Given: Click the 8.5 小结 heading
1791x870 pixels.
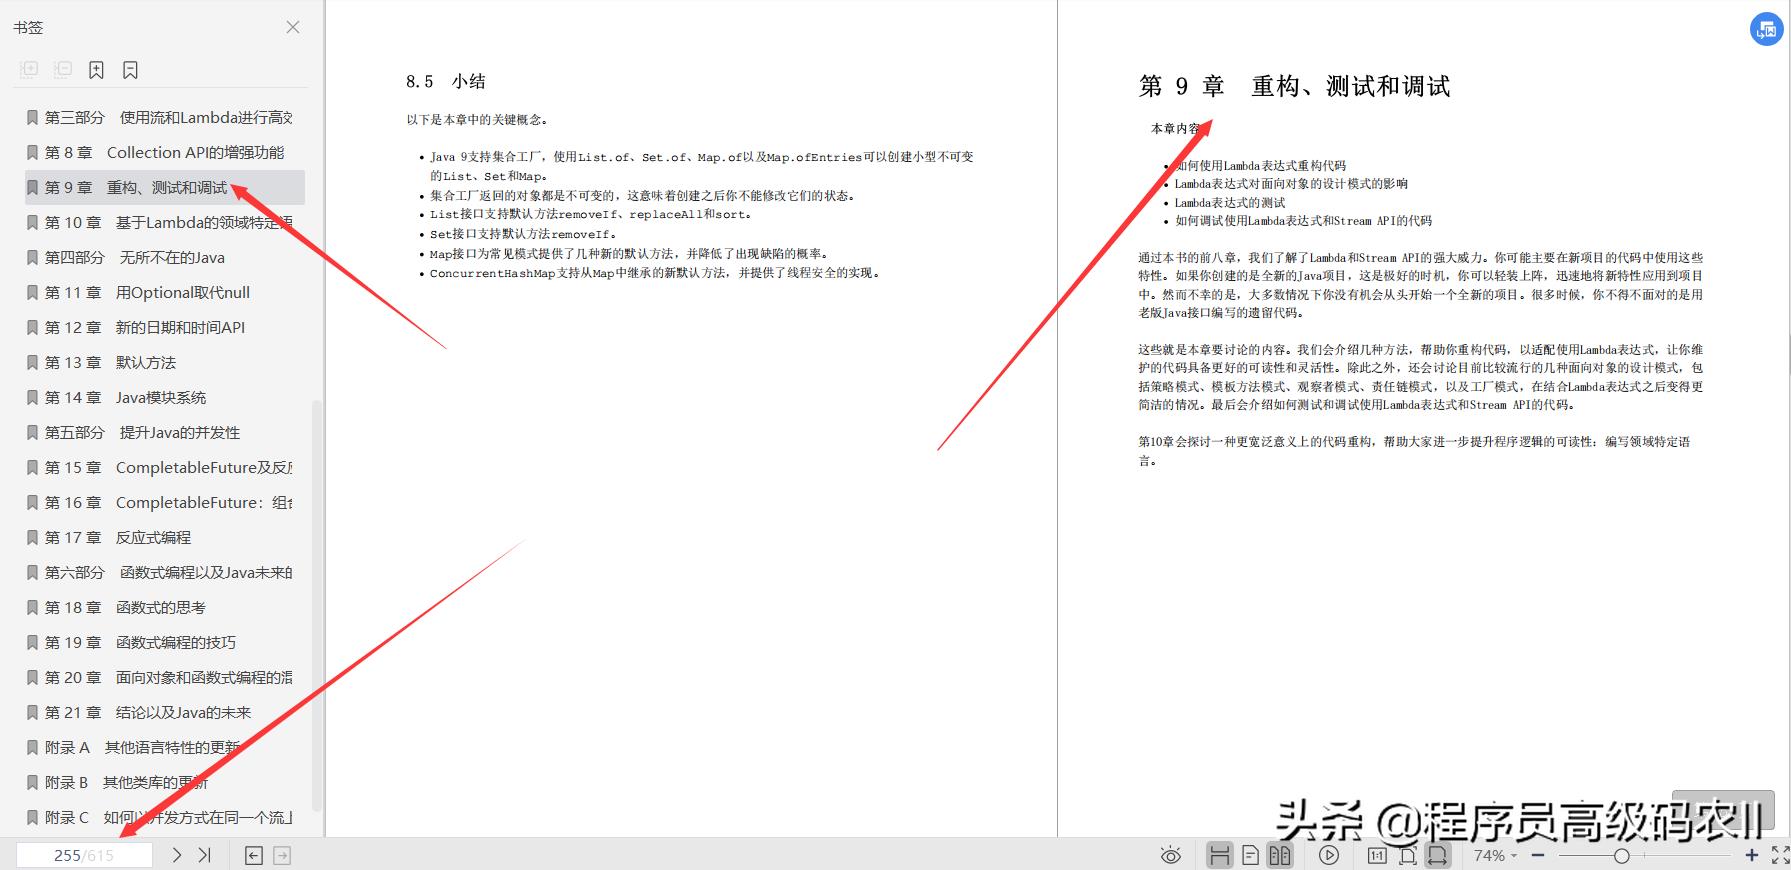Looking at the screenshot, I should tap(445, 81).
